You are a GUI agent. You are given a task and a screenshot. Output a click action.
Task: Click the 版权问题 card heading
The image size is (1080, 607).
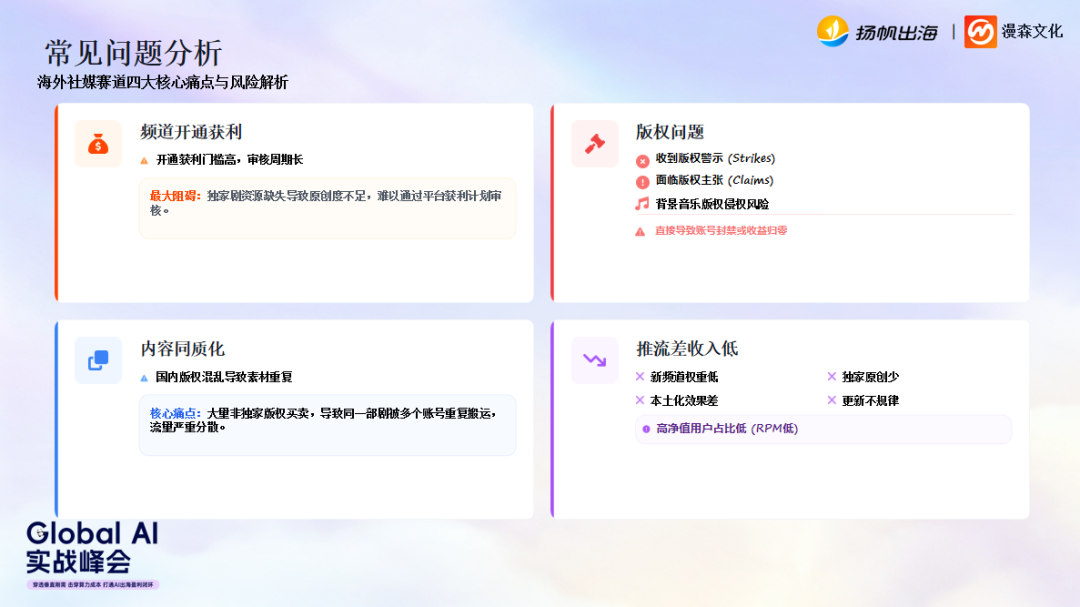coord(669,132)
